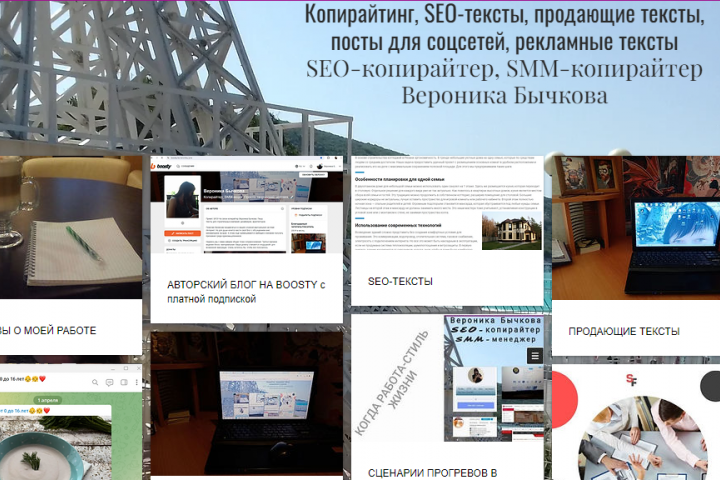Open the Telegram soup post screenshot

pos(71,423)
